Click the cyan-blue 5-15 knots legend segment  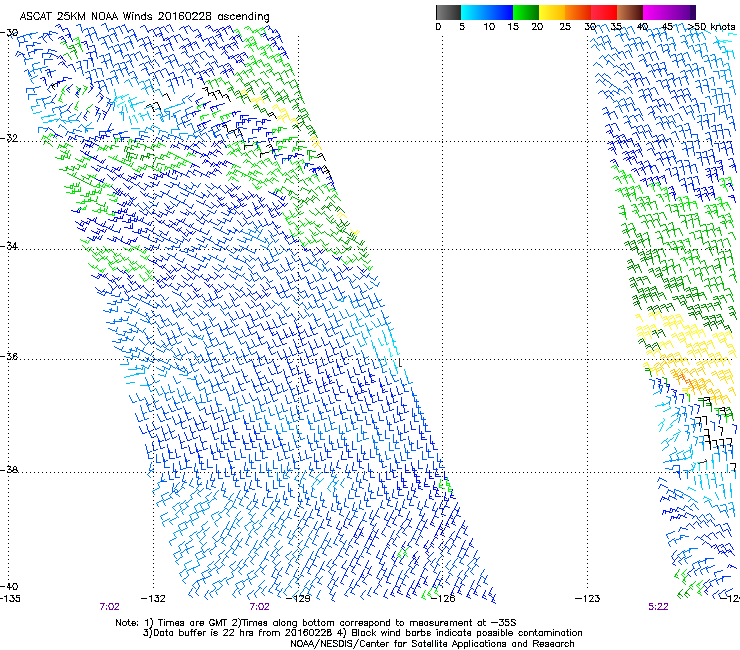tap(487, 12)
